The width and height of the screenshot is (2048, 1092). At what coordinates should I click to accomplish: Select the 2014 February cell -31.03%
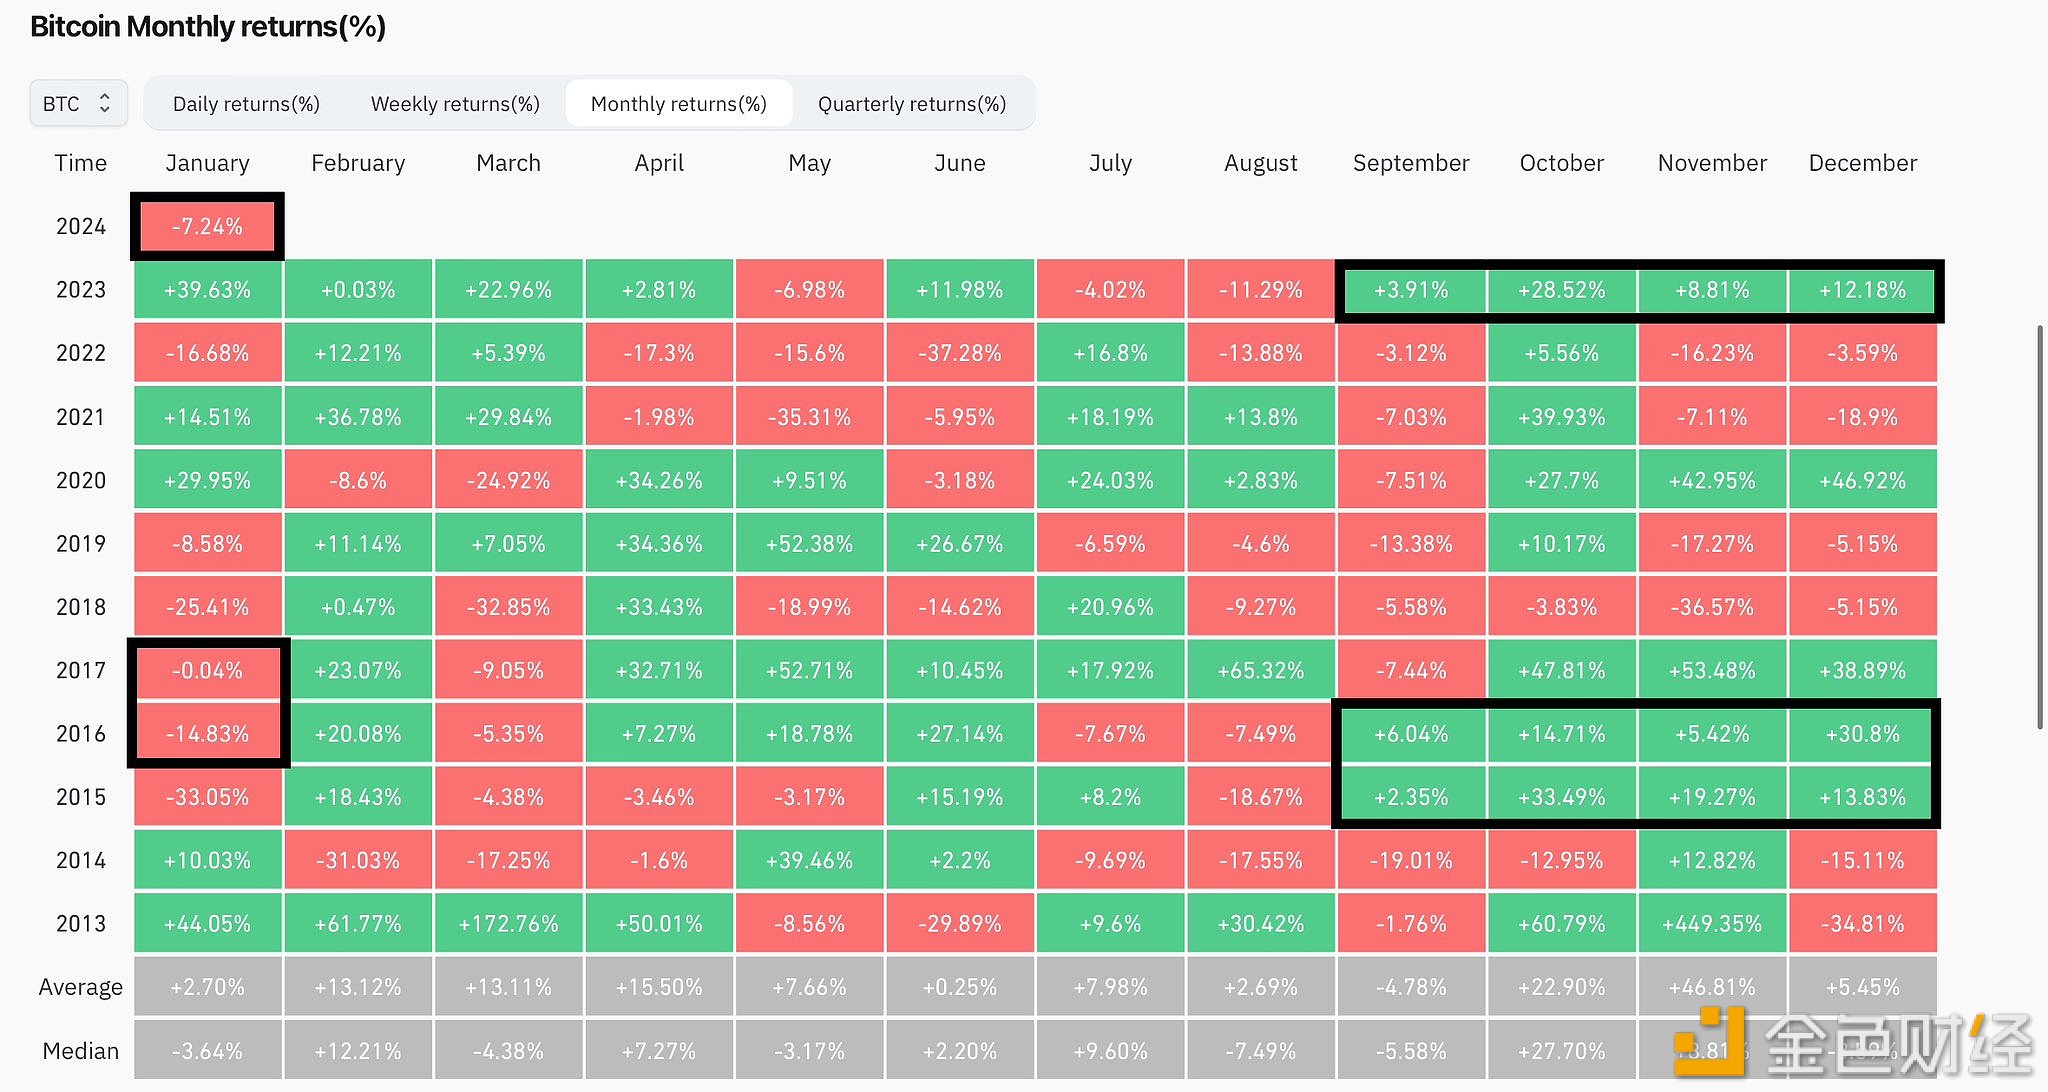pos(358,861)
